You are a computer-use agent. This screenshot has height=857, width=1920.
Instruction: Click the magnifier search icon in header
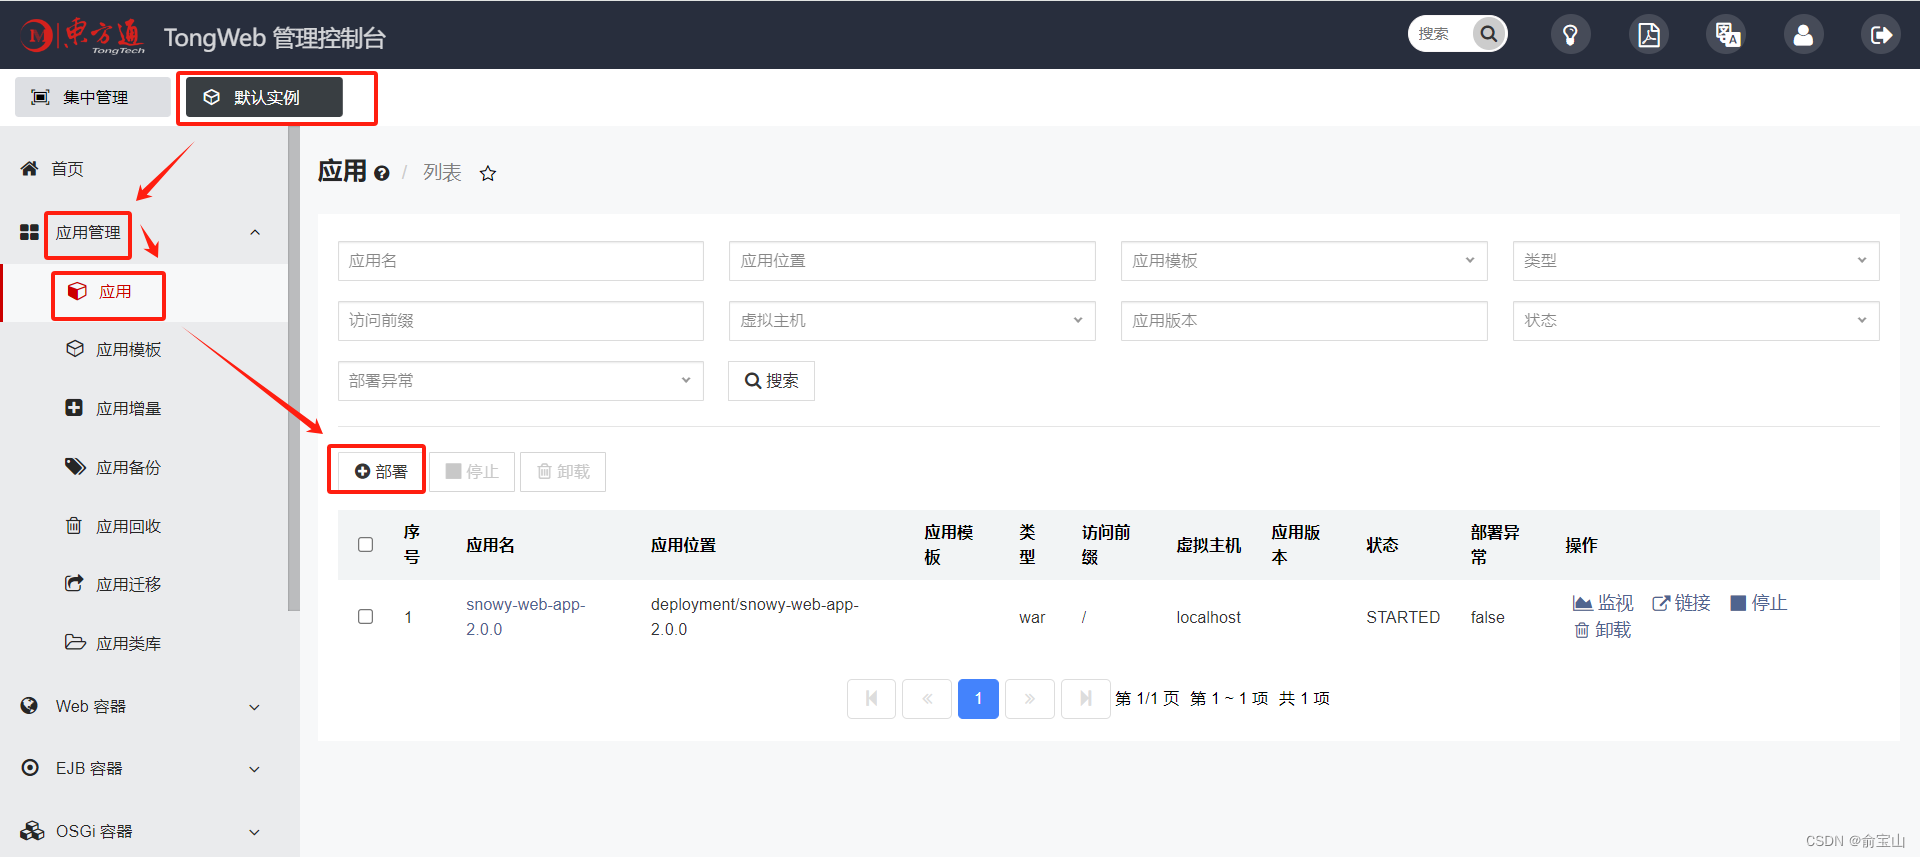1488,34
